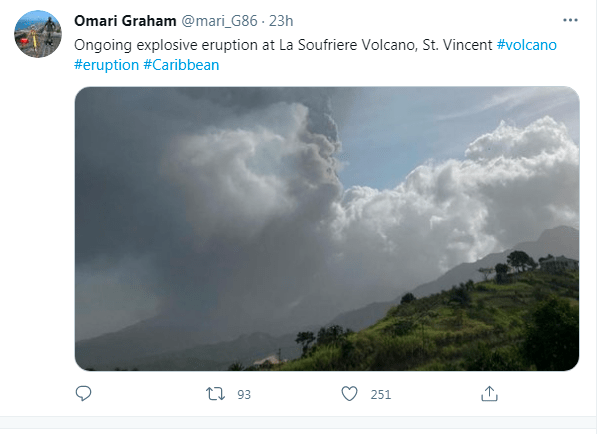Open the @mari_G86 handle
Viewport: 599px width, 434px height.
point(219,21)
